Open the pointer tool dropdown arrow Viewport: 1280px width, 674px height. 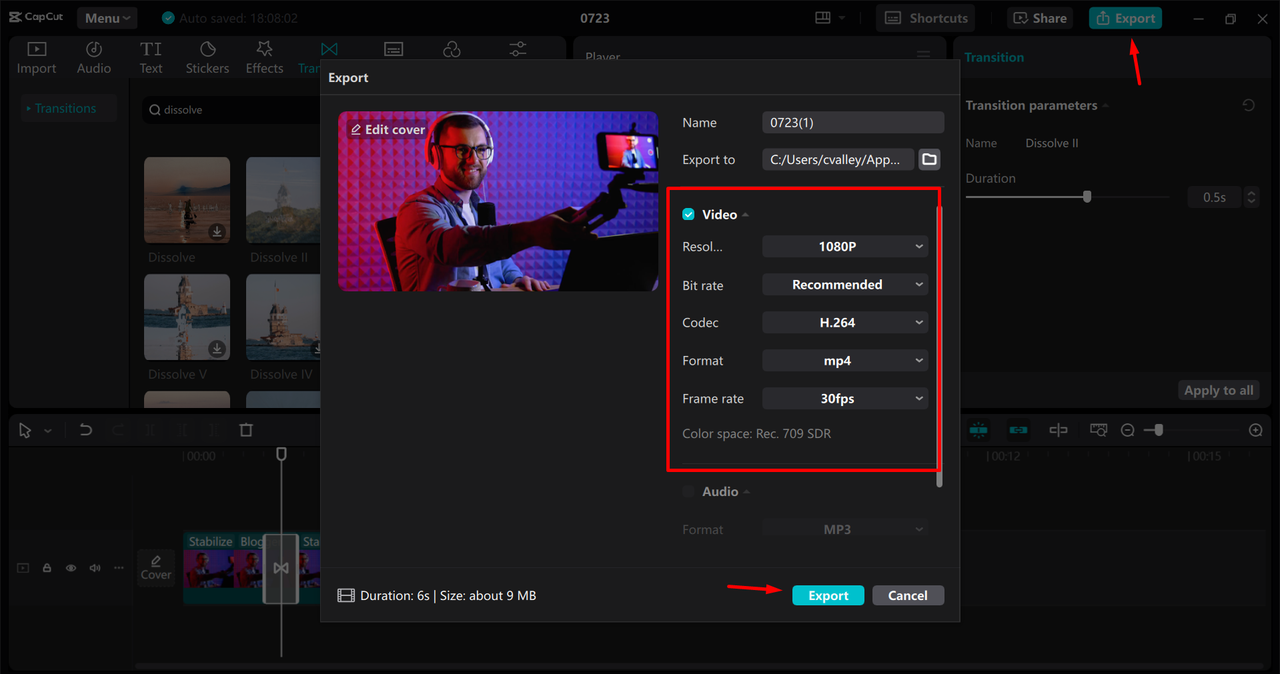click(48, 431)
